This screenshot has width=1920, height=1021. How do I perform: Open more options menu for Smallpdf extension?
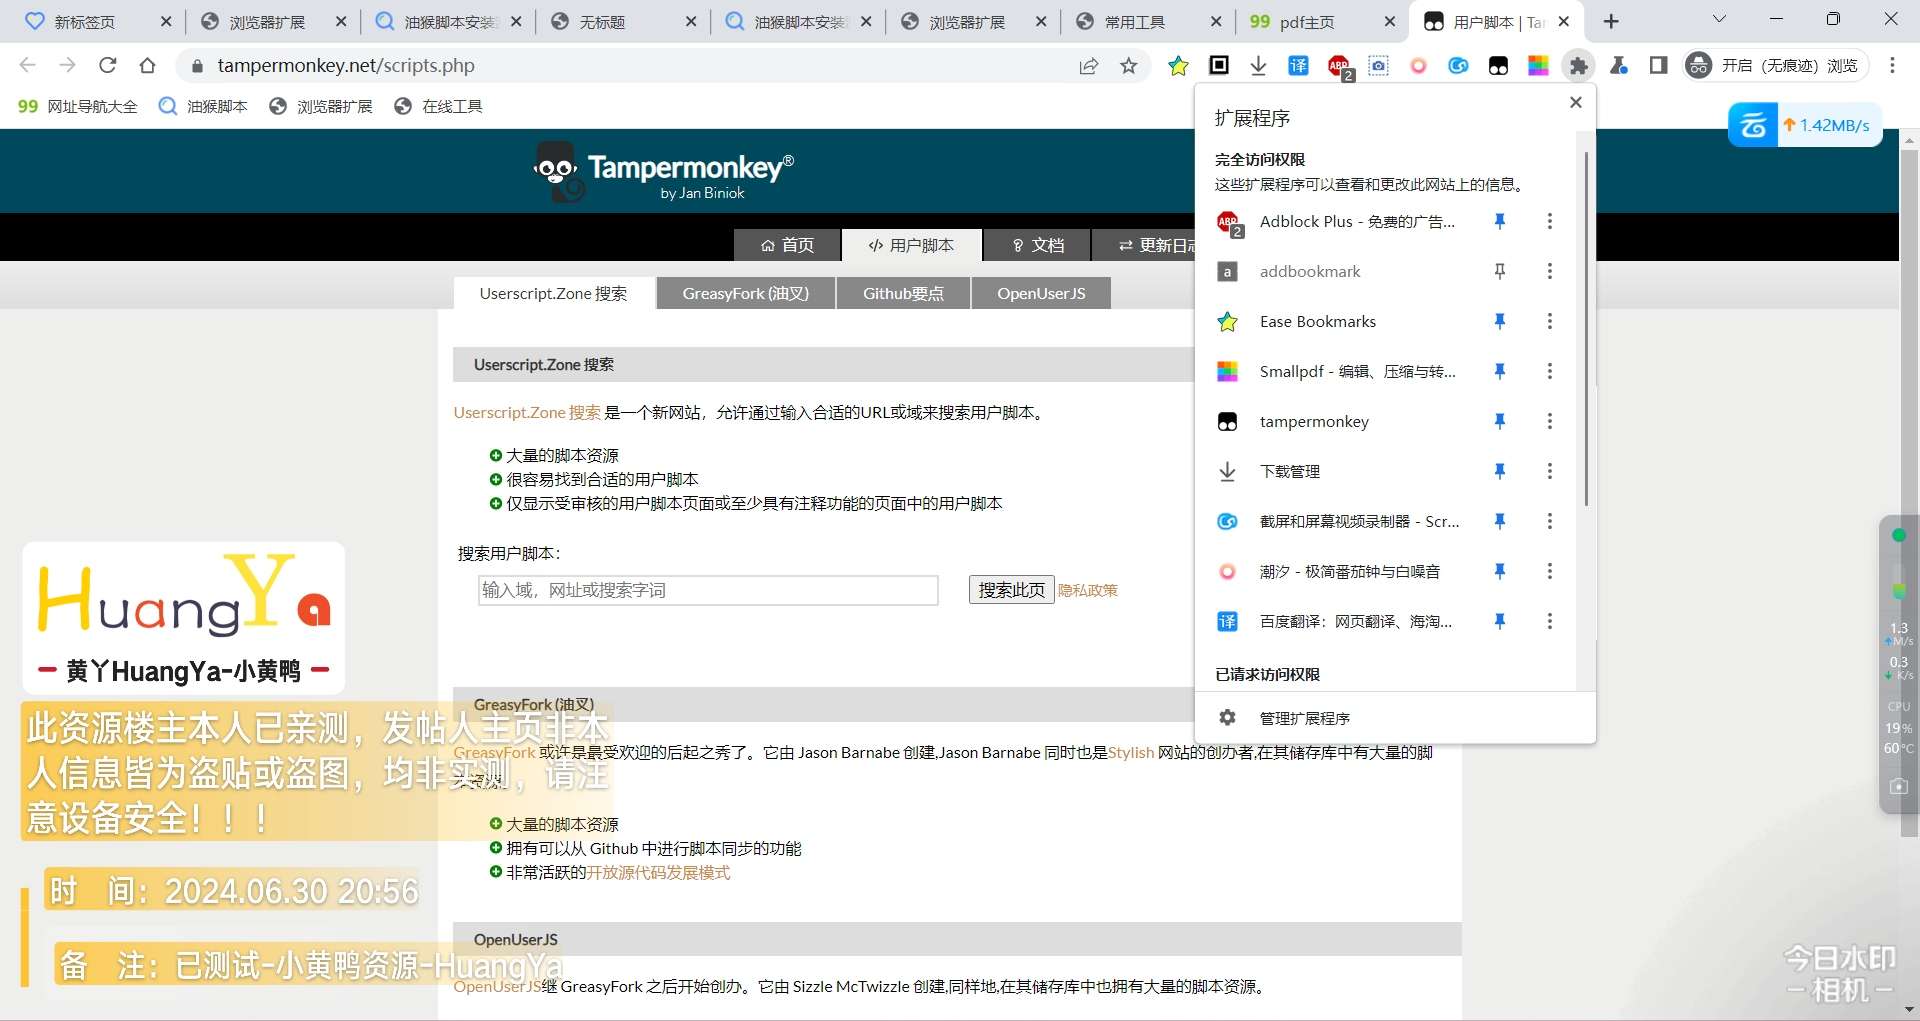point(1549,371)
